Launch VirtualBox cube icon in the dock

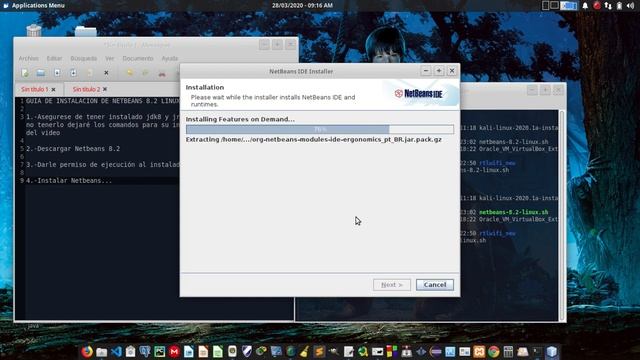point(552,351)
